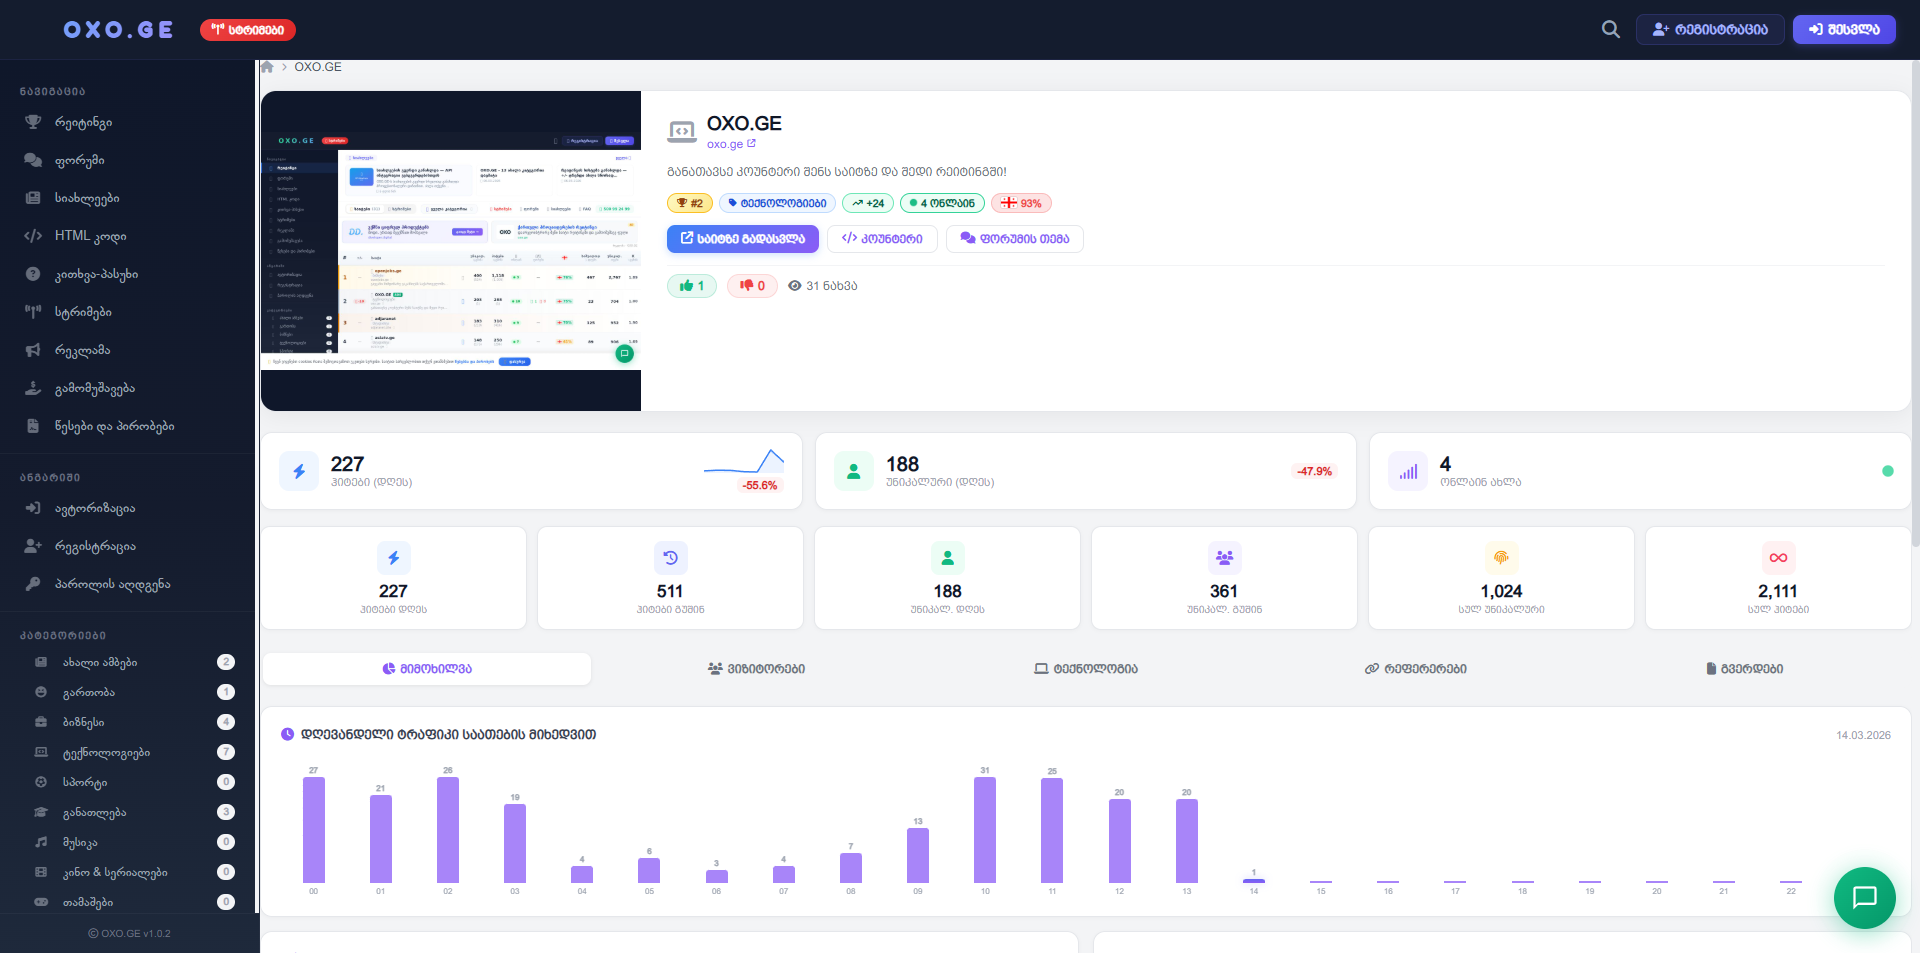Viewport: 1920px width, 953px height.
Task: Click the key icon for პაროლის აღდგენა
Action: (x=33, y=584)
